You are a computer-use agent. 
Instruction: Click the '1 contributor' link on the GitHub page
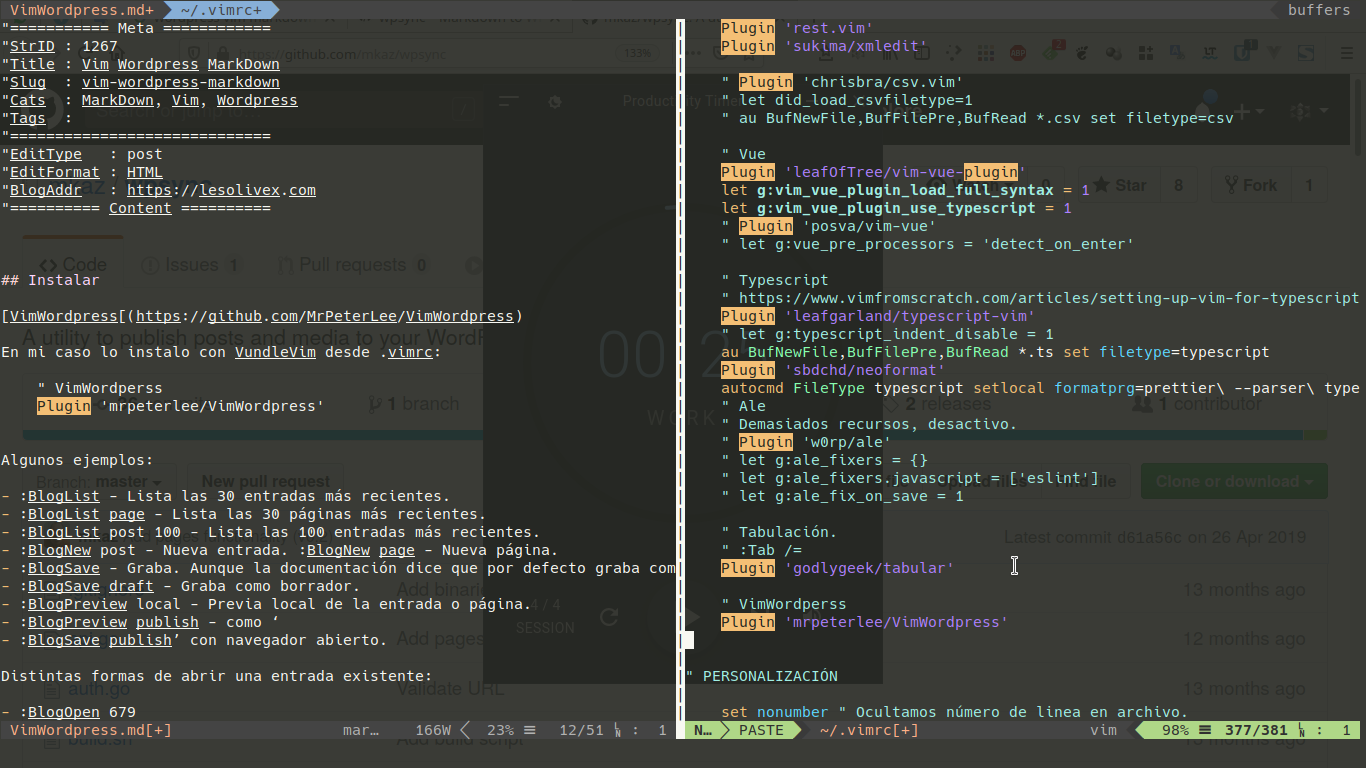tap(1195, 404)
